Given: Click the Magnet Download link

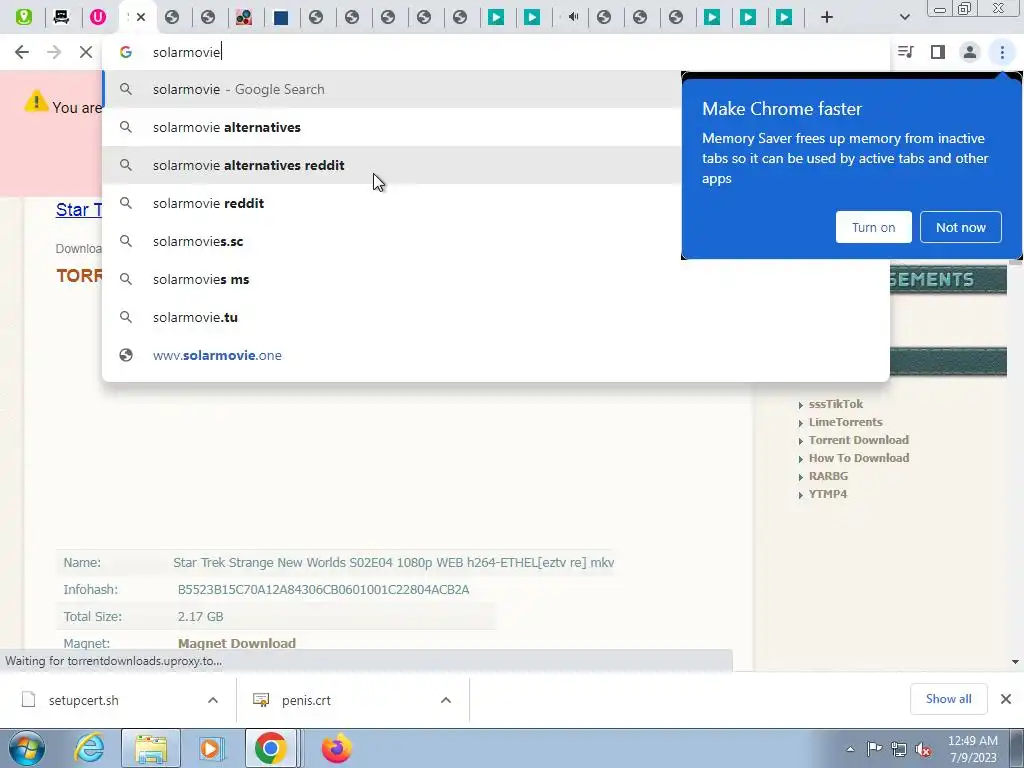Looking at the screenshot, I should pyautogui.click(x=236, y=643).
